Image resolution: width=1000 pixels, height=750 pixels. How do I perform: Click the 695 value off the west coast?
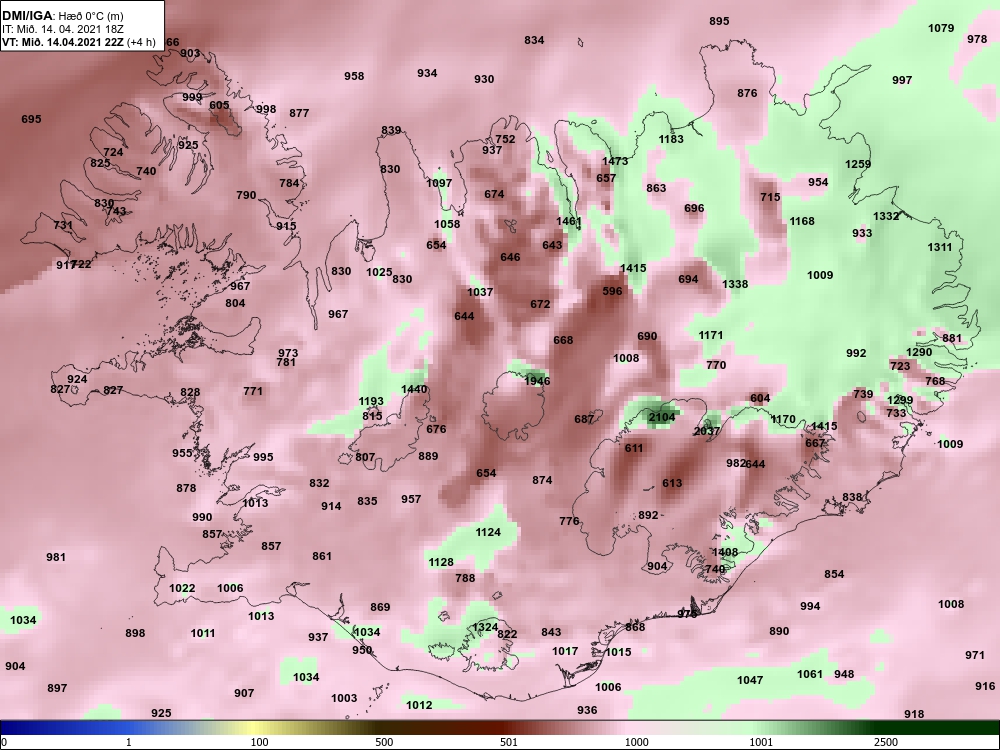coord(31,119)
